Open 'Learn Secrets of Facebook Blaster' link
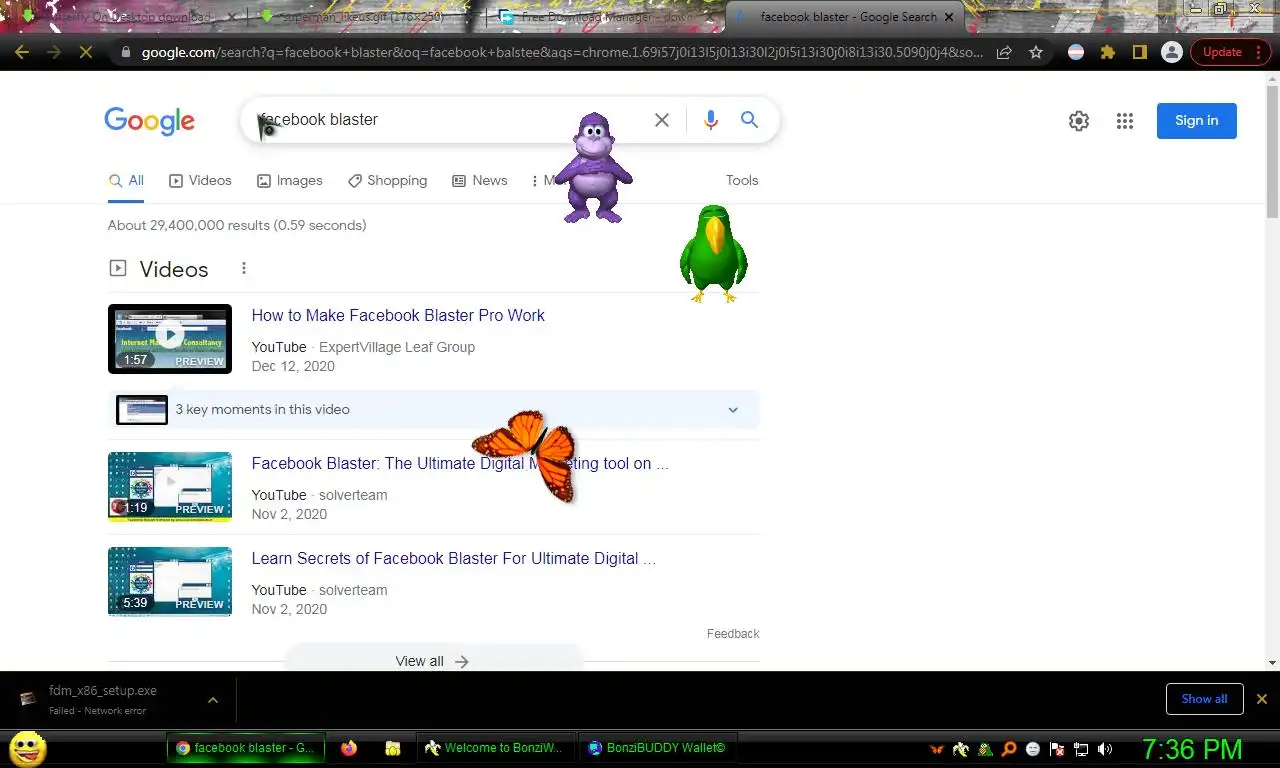 click(x=453, y=558)
